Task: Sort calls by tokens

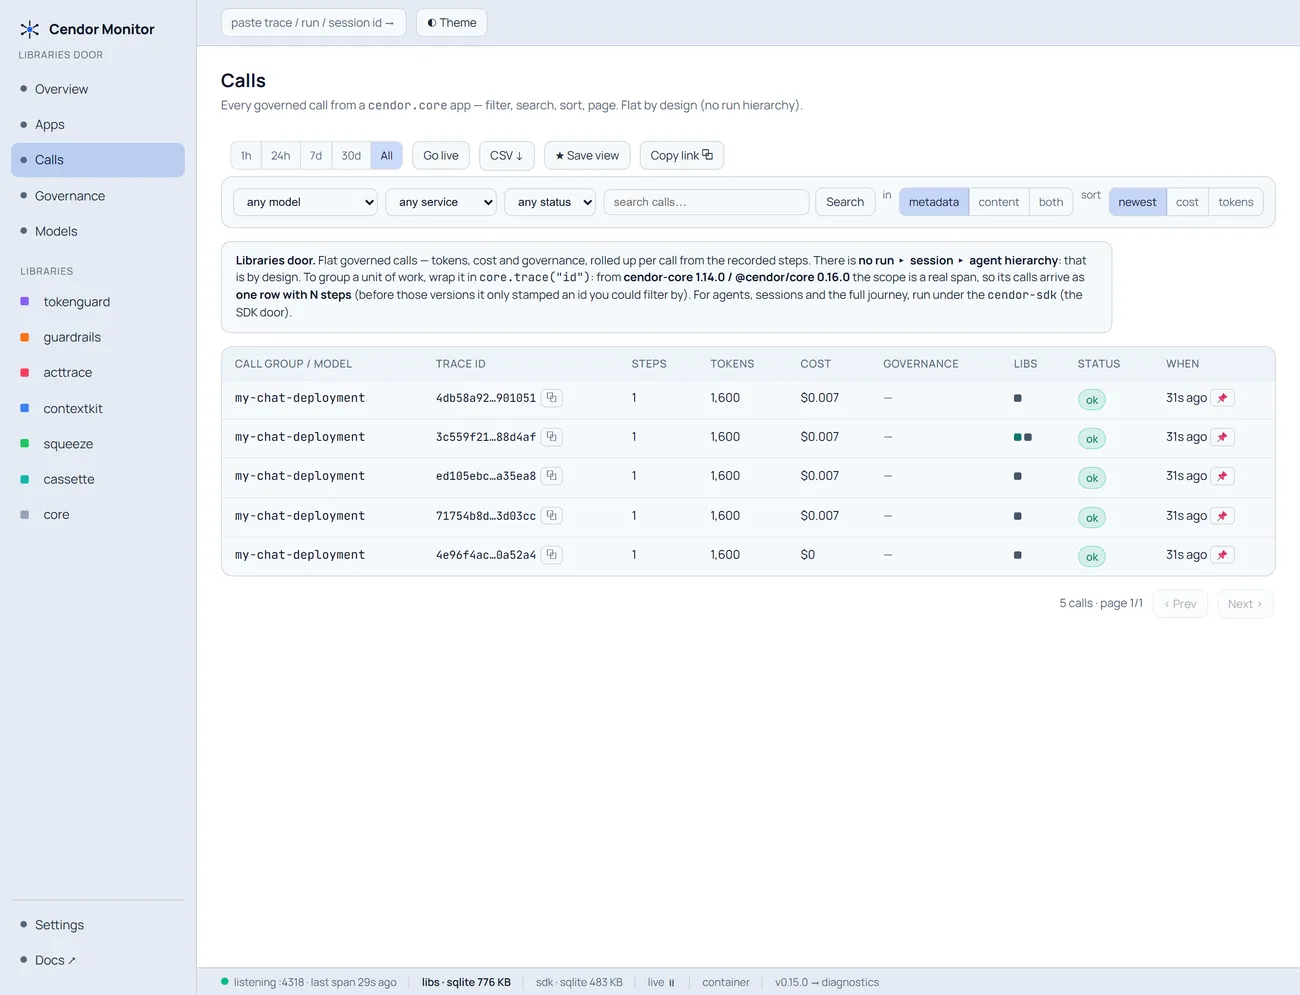Action: tap(1235, 202)
